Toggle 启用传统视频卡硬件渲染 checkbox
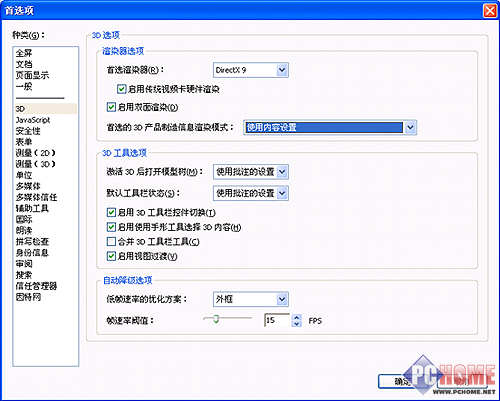The width and height of the screenshot is (500, 401). point(121,89)
